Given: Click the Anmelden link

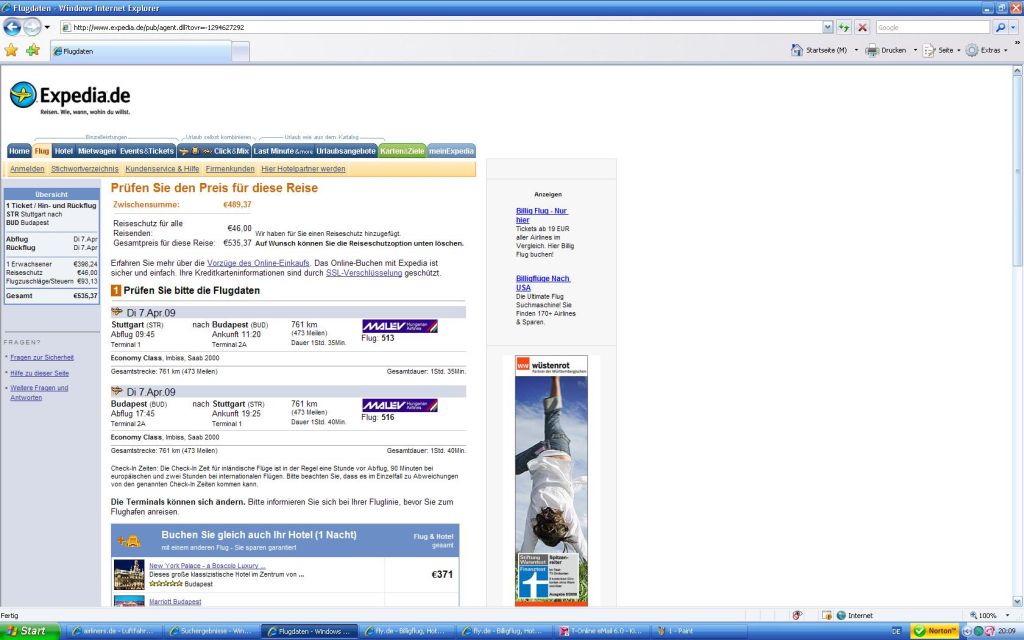Looking at the screenshot, I should [27, 168].
